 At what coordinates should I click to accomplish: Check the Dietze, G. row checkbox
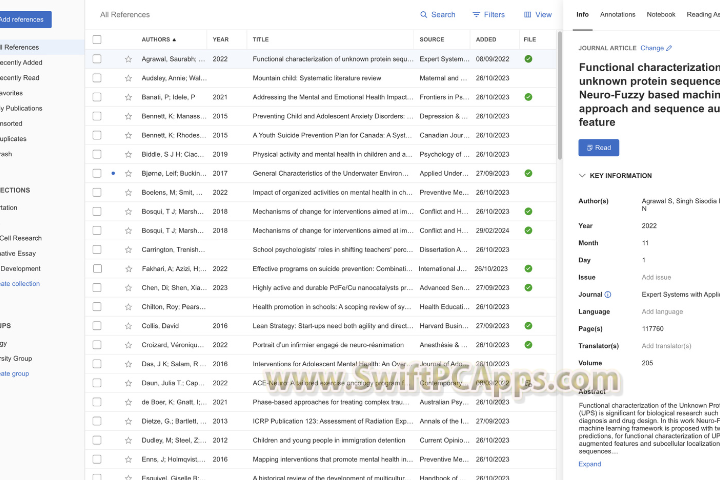97,421
